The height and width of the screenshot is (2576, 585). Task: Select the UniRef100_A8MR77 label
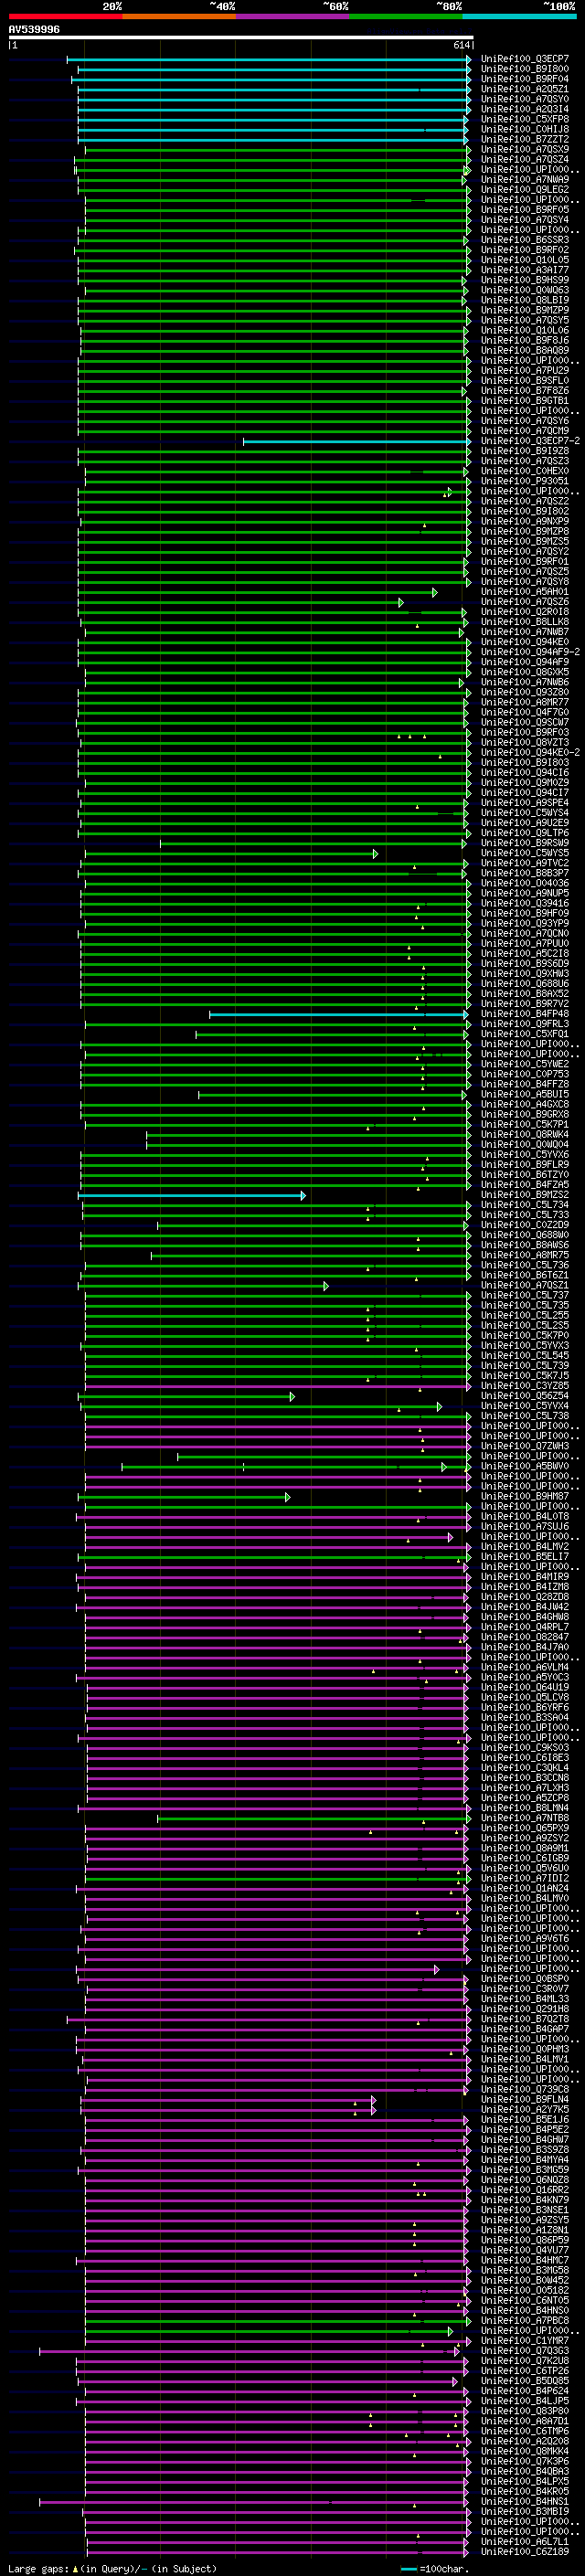525,702
